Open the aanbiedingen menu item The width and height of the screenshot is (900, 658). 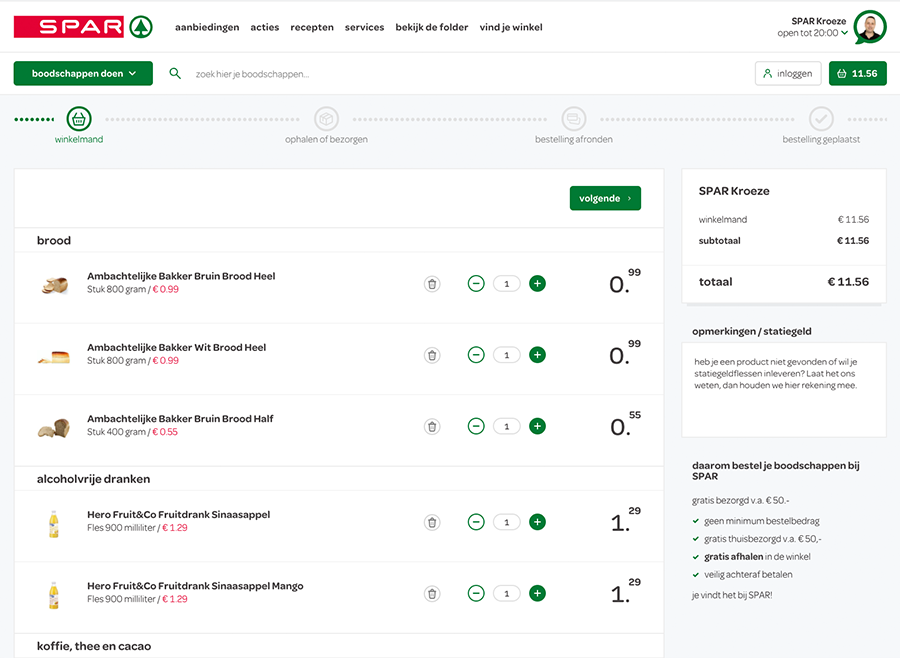[207, 27]
